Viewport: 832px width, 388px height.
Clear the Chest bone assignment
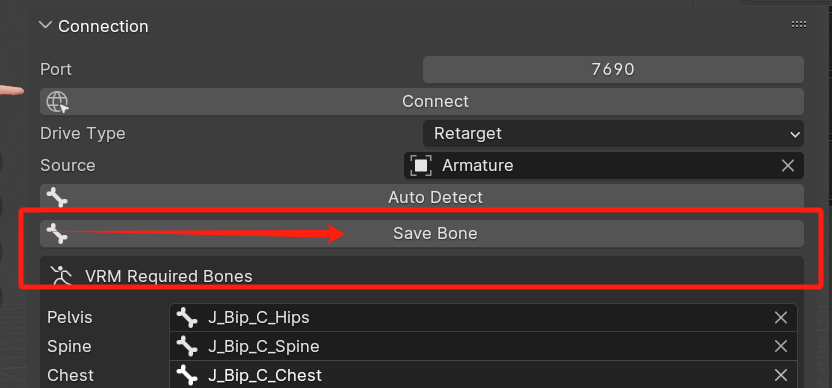click(781, 375)
